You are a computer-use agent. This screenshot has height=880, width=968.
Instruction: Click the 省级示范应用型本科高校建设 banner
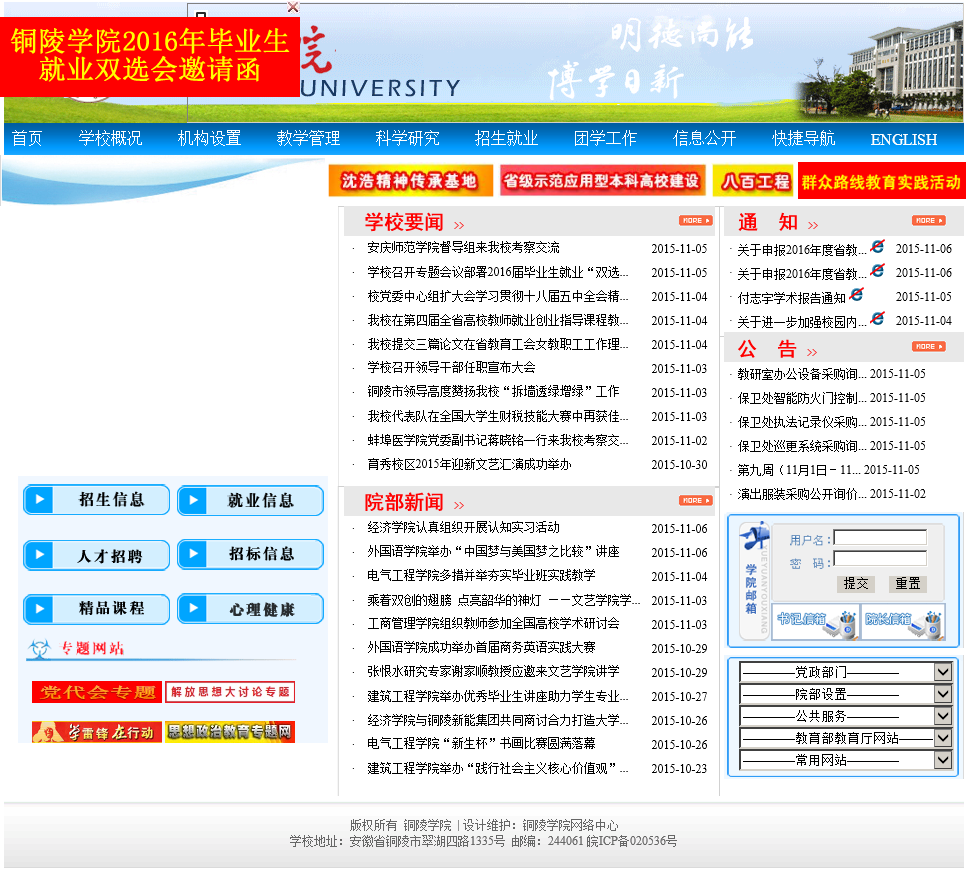(x=603, y=180)
